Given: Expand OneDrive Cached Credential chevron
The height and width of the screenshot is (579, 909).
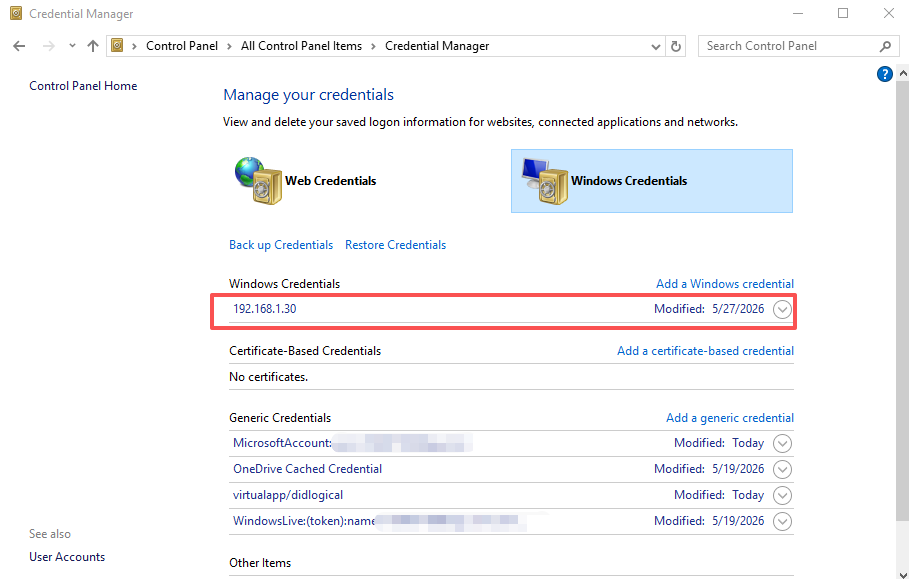Looking at the screenshot, I should tap(782, 469).
